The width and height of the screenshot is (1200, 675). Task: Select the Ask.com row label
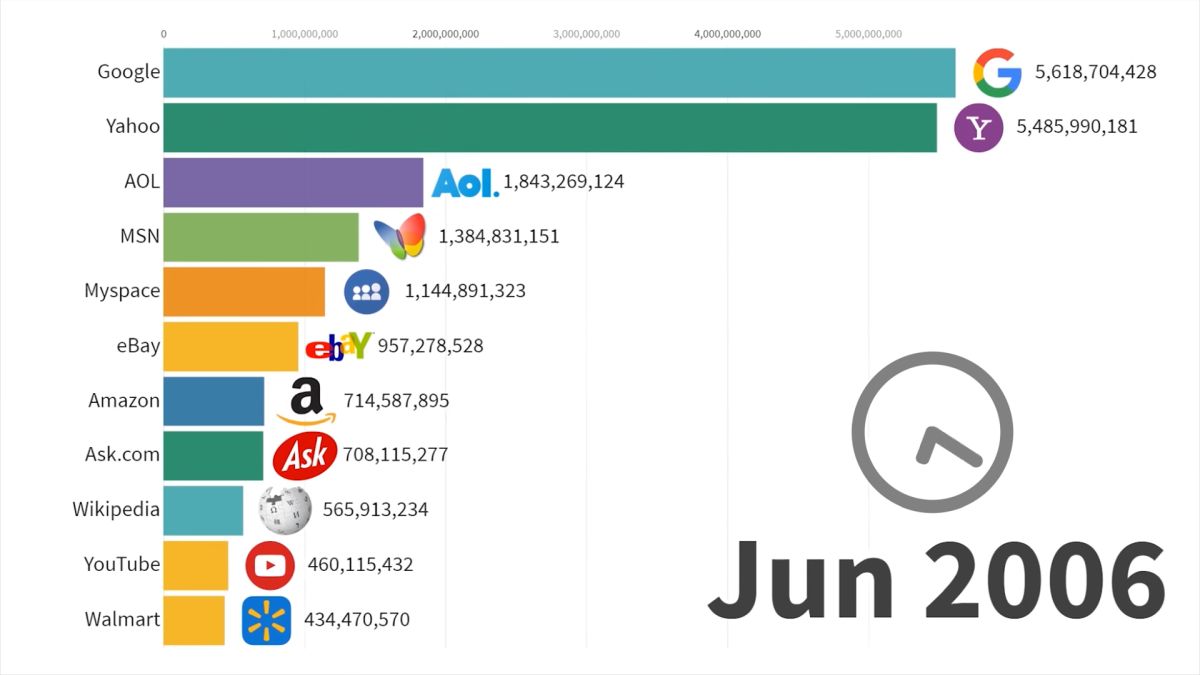pyautogui.click(x=122, y=455)
